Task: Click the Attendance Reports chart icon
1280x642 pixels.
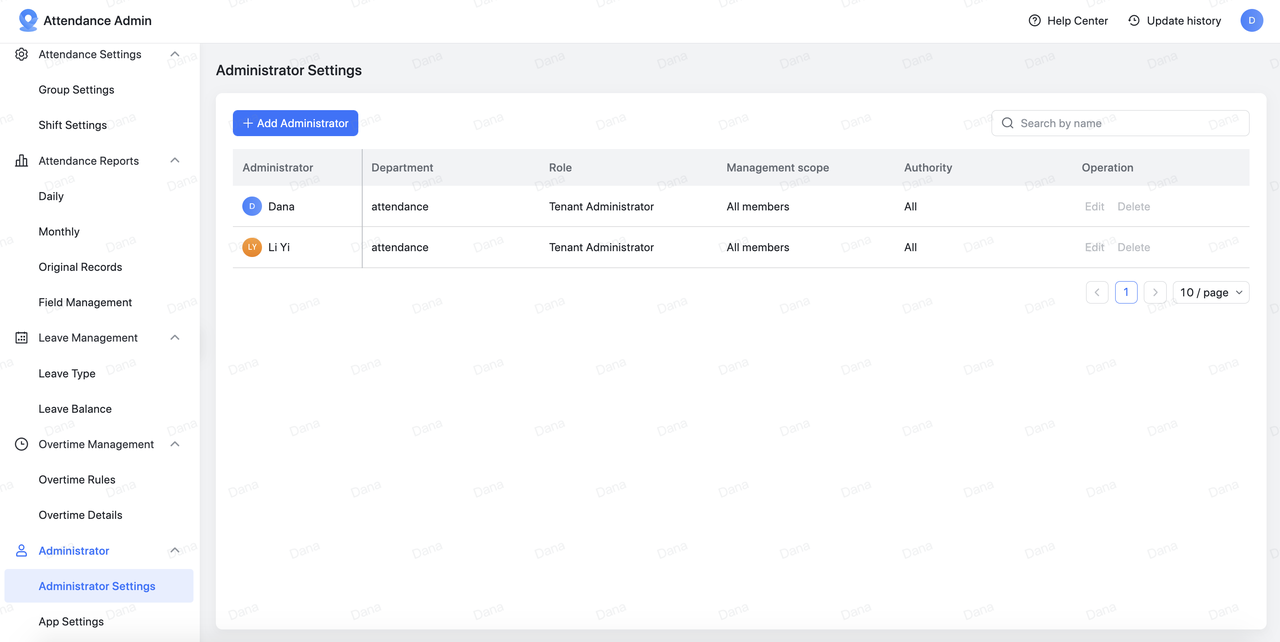Action: tap(21, 161)
